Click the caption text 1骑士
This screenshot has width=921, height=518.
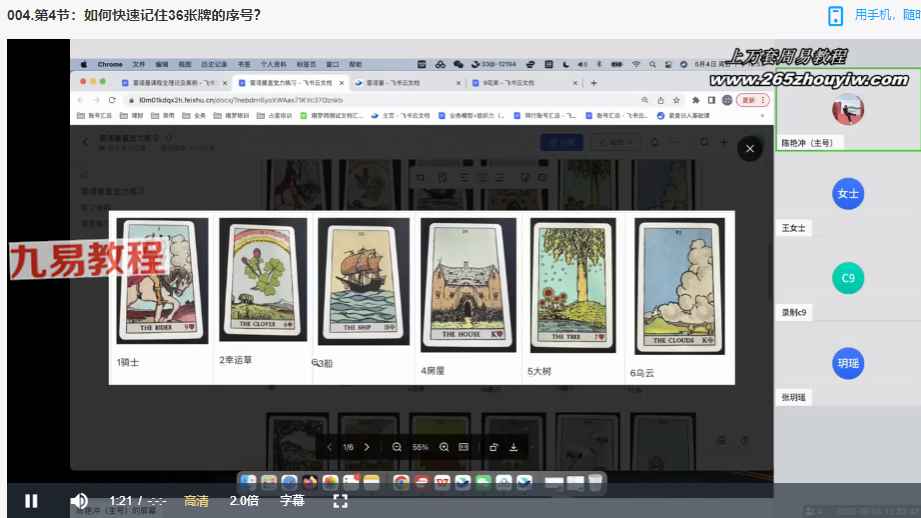point(127,362)
